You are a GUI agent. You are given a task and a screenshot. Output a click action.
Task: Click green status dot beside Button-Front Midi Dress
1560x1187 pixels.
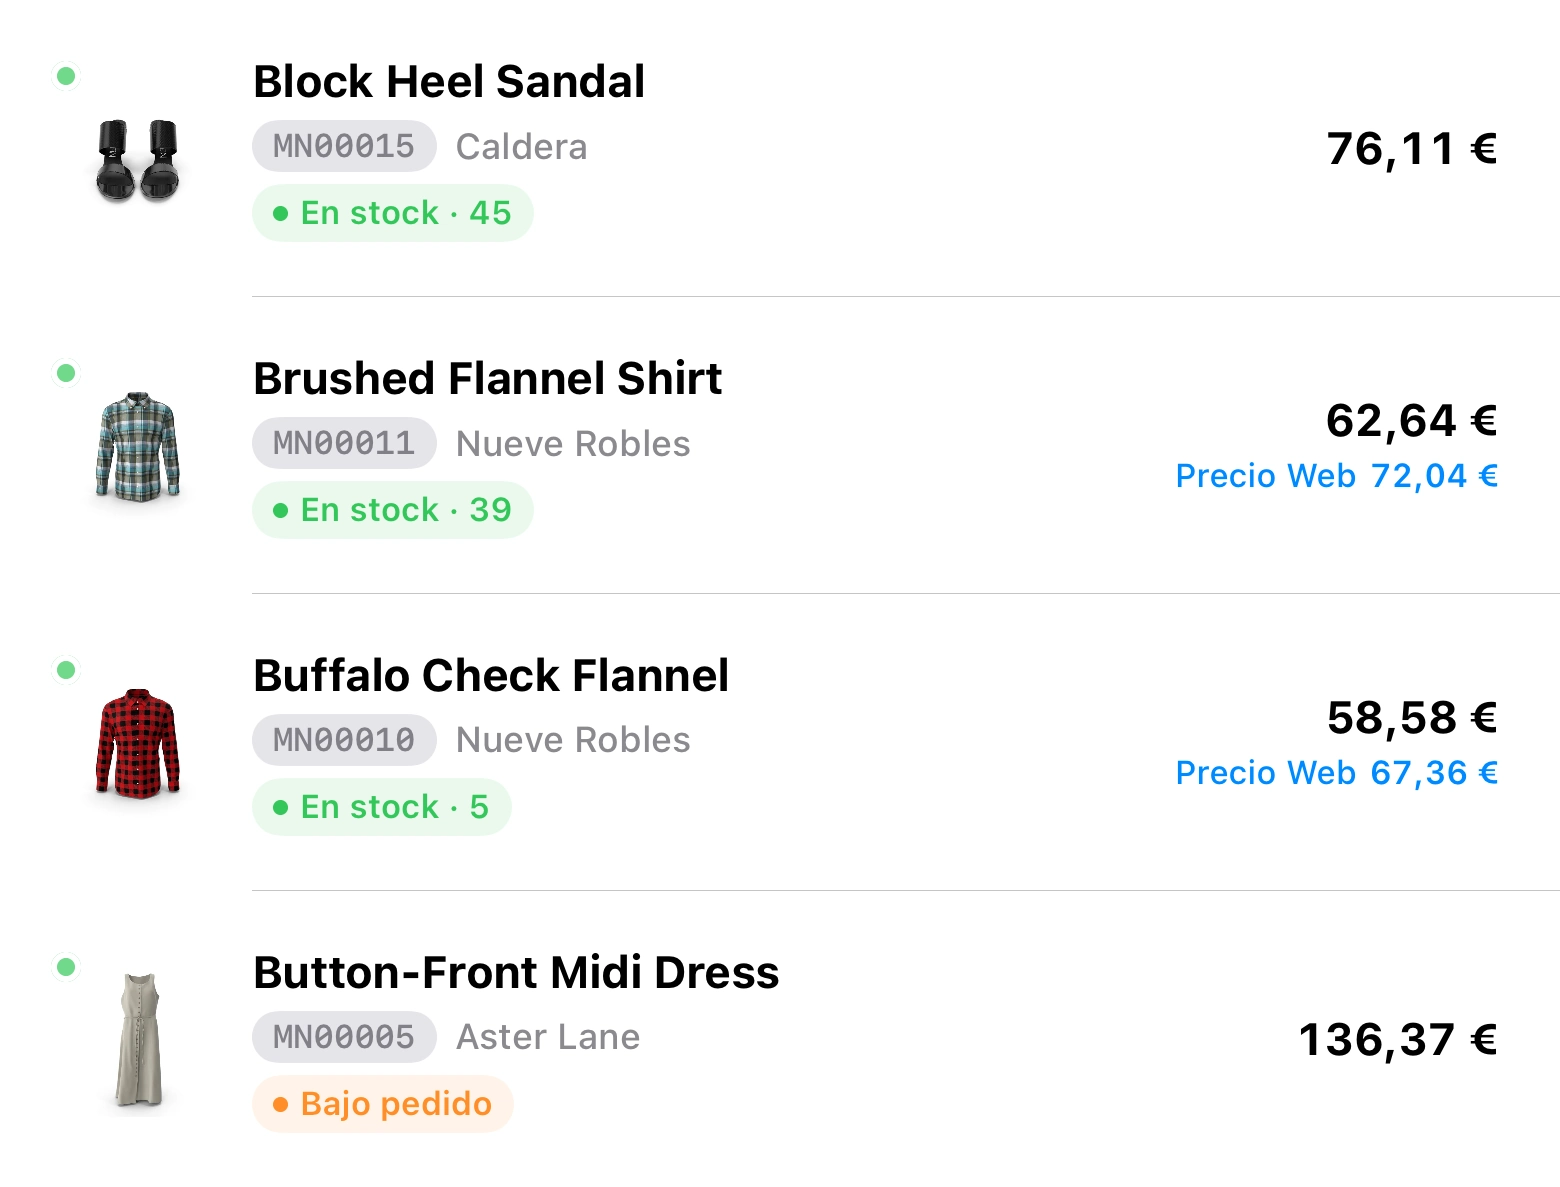point(66,967)
